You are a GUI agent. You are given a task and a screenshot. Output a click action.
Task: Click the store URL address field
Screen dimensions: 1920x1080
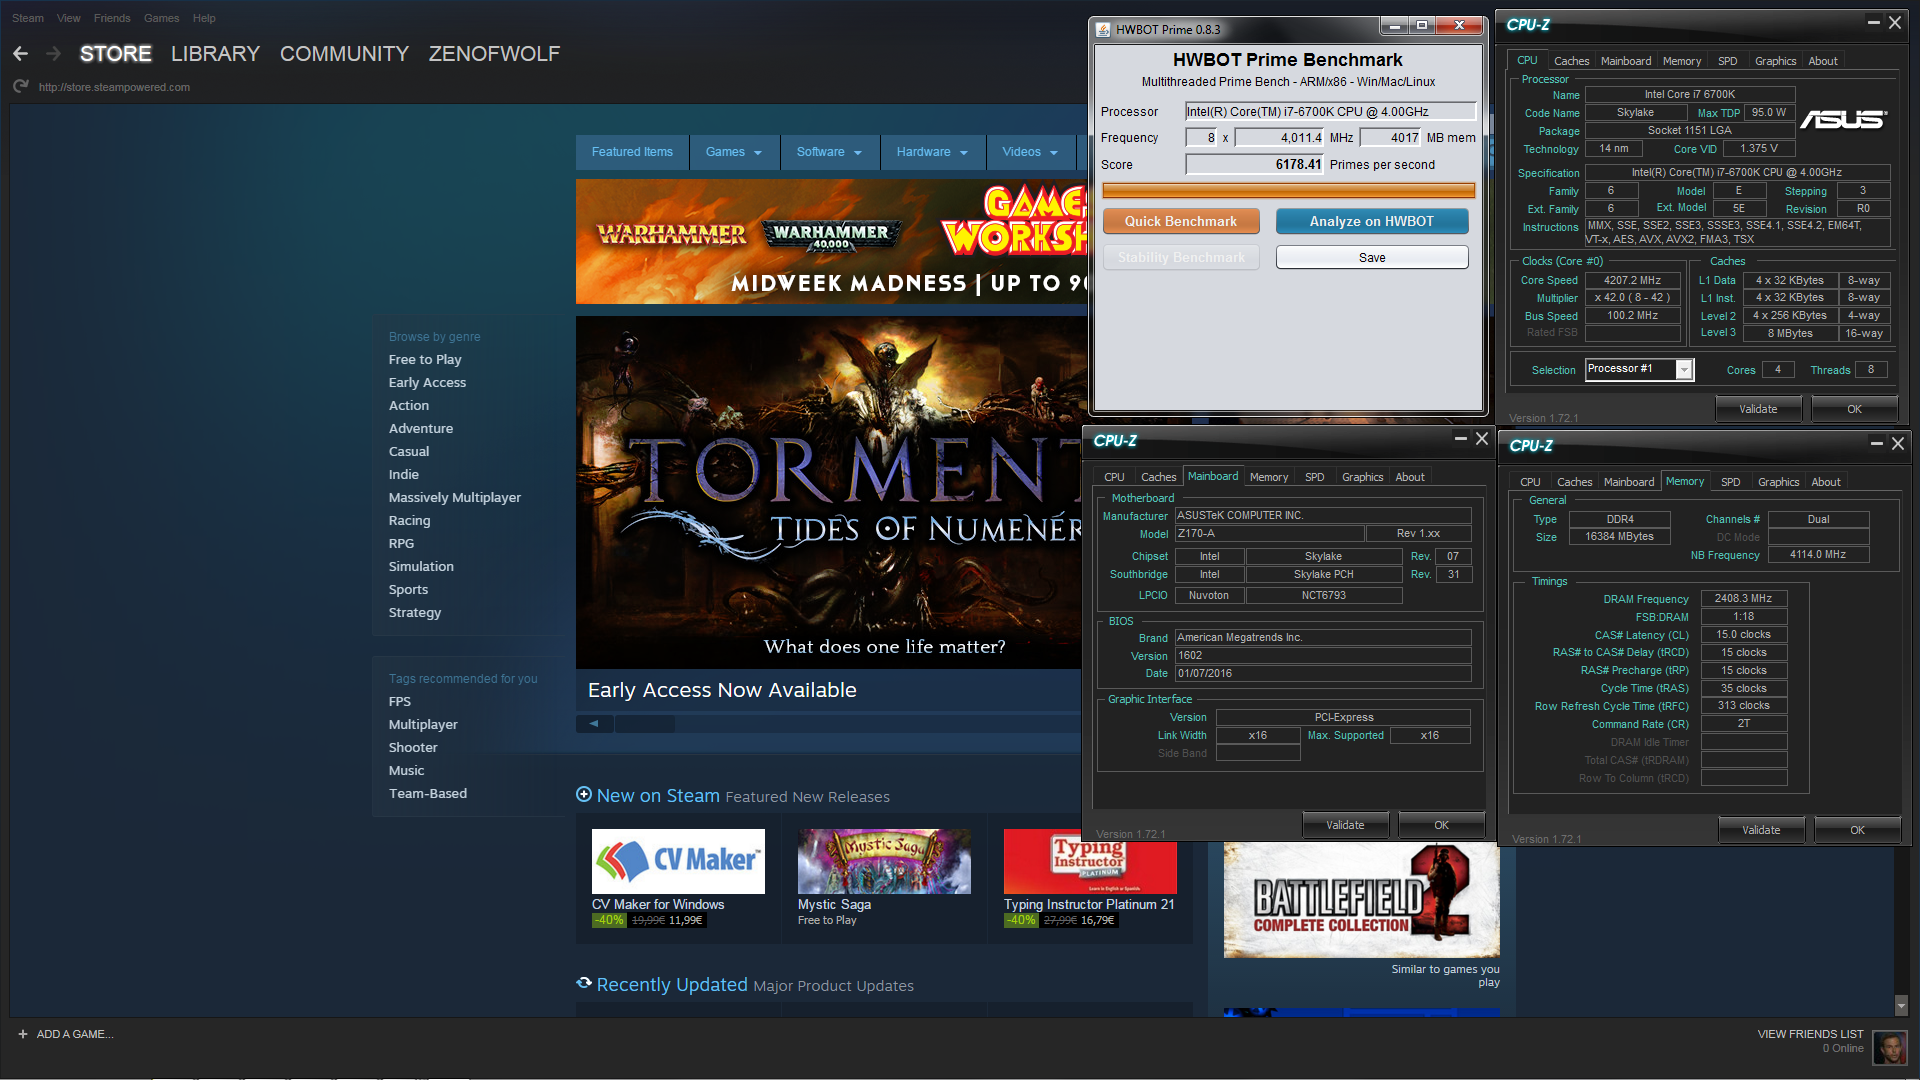115,87
